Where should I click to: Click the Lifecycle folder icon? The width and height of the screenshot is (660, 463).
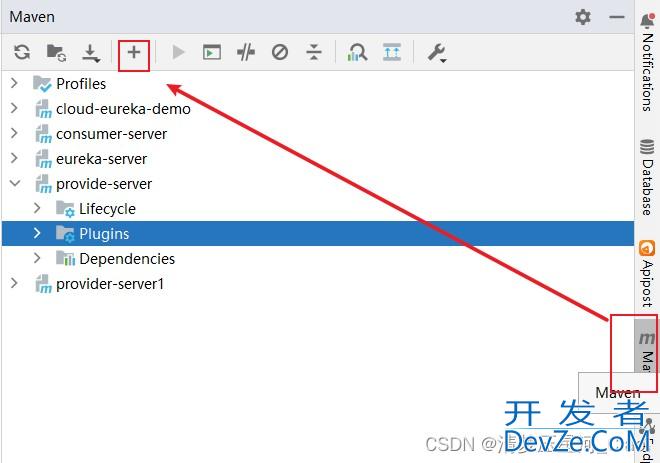pyautogui.click(x=65, y=209)
